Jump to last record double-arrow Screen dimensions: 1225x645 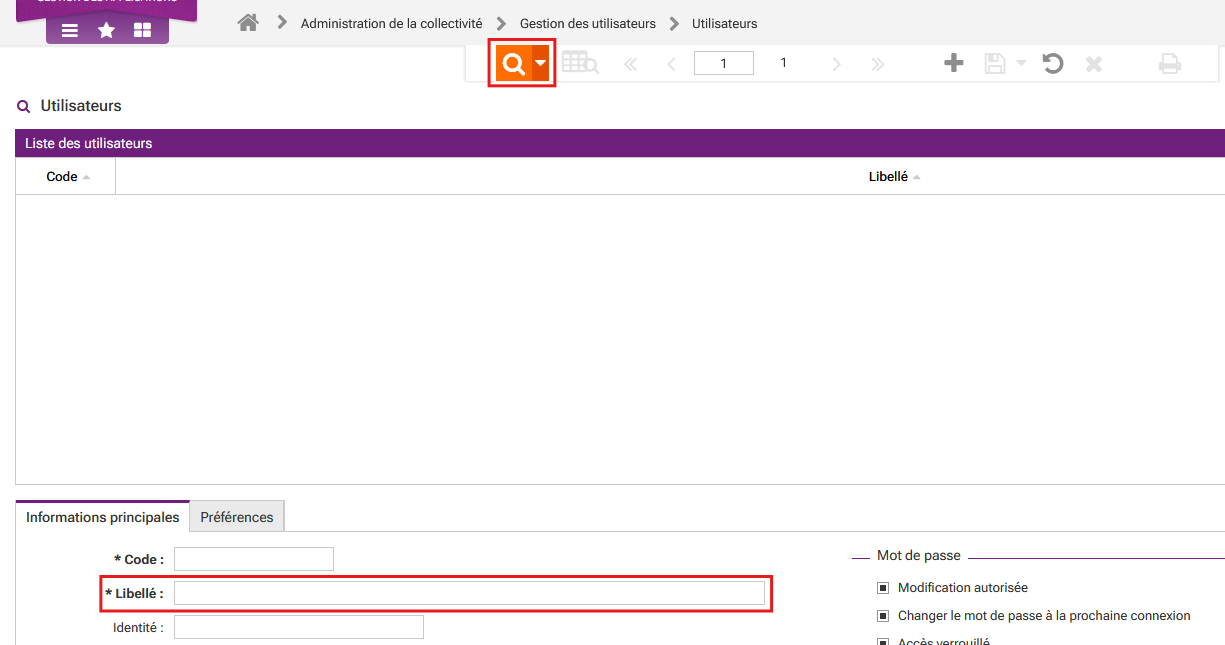878,64
